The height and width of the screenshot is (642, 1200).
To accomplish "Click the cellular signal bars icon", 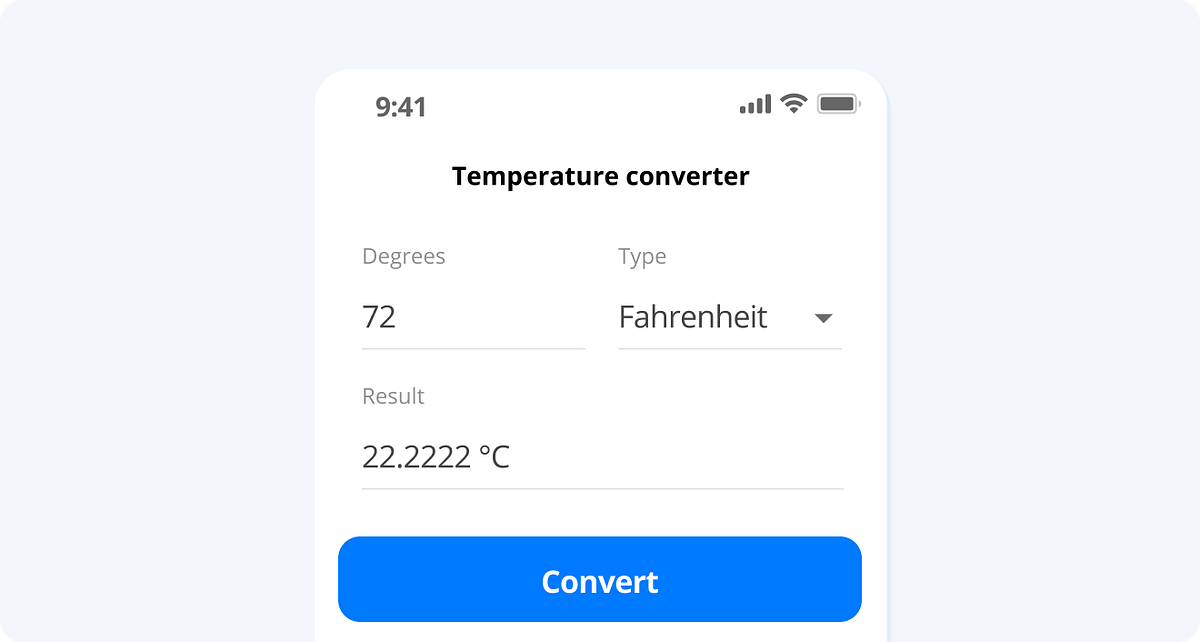I will (x=757, y=102).
